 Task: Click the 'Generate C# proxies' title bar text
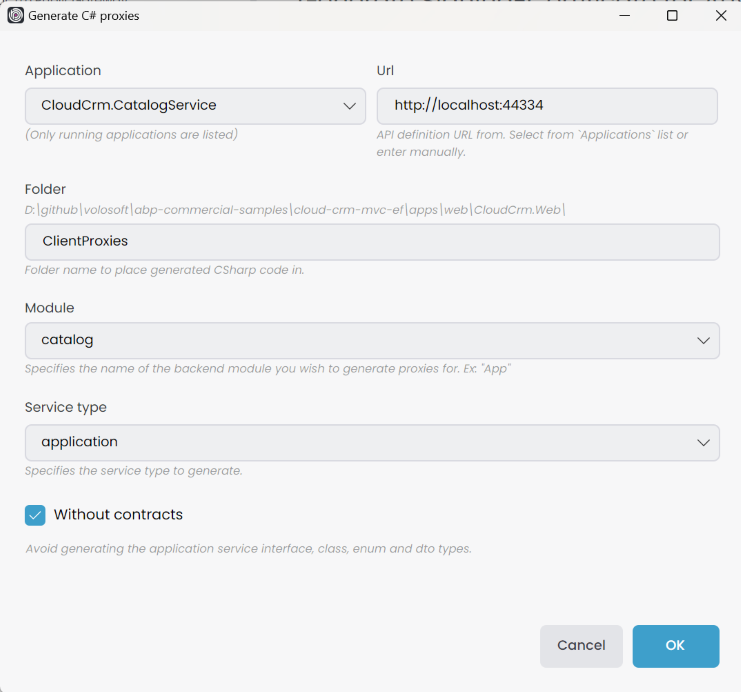pyautogui.click(x=84, y=16)
